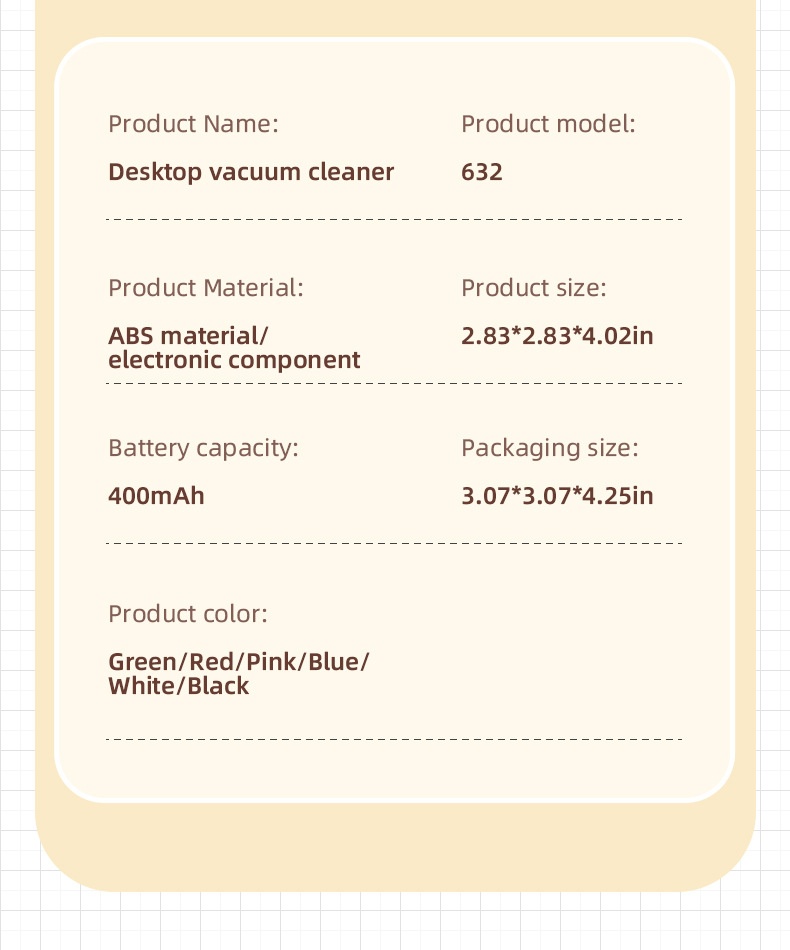
Task: Select the 'Green/Red/Pink/Blue/' color line
Action: tap(238, 662)
